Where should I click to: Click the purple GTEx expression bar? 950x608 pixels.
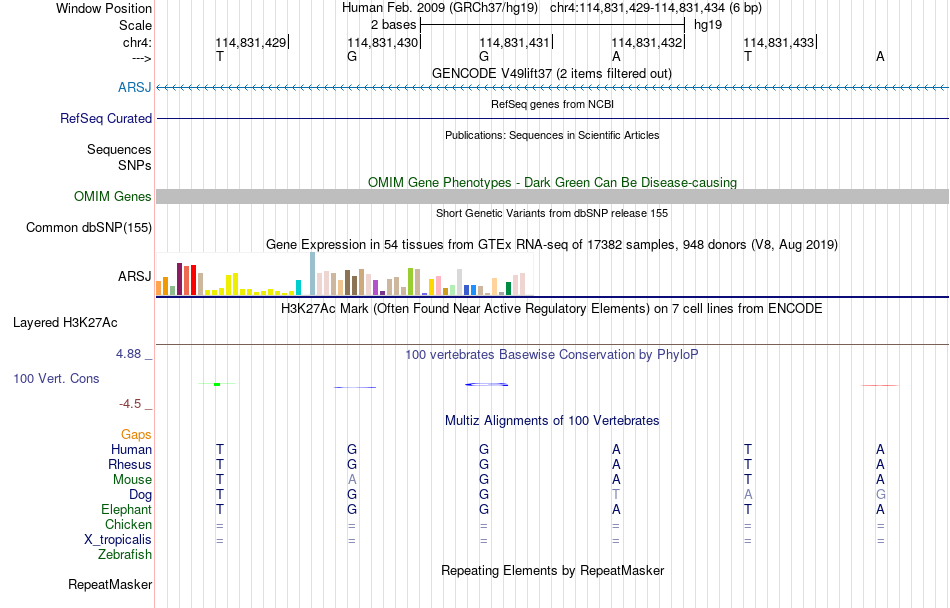click(x=376, y=288)
